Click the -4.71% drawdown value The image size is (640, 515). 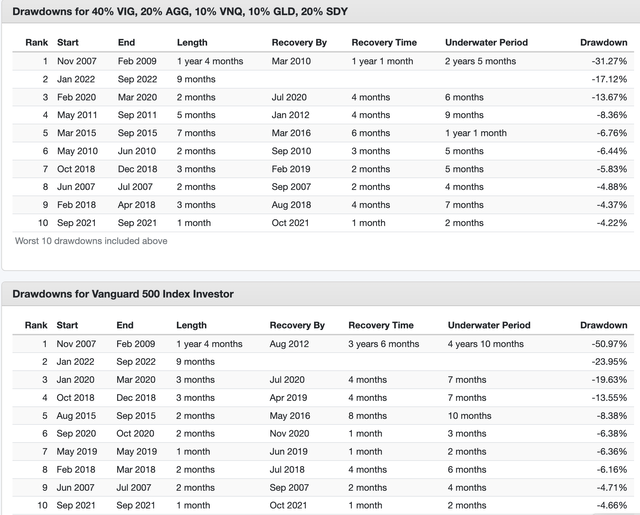coord(611,488)
